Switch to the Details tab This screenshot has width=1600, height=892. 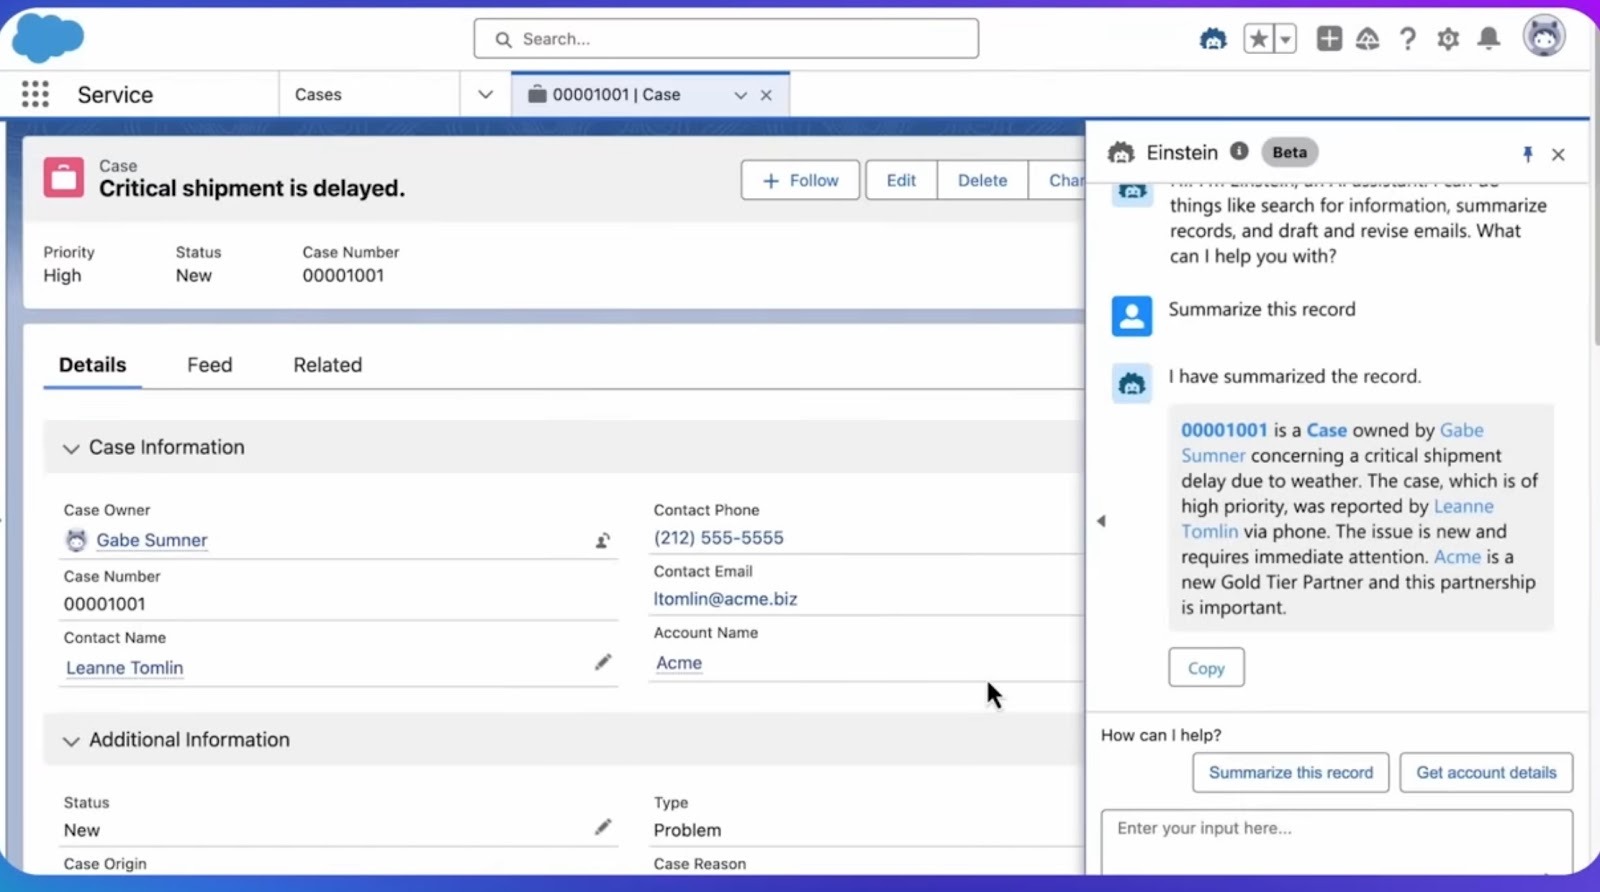tap(92, 365)
